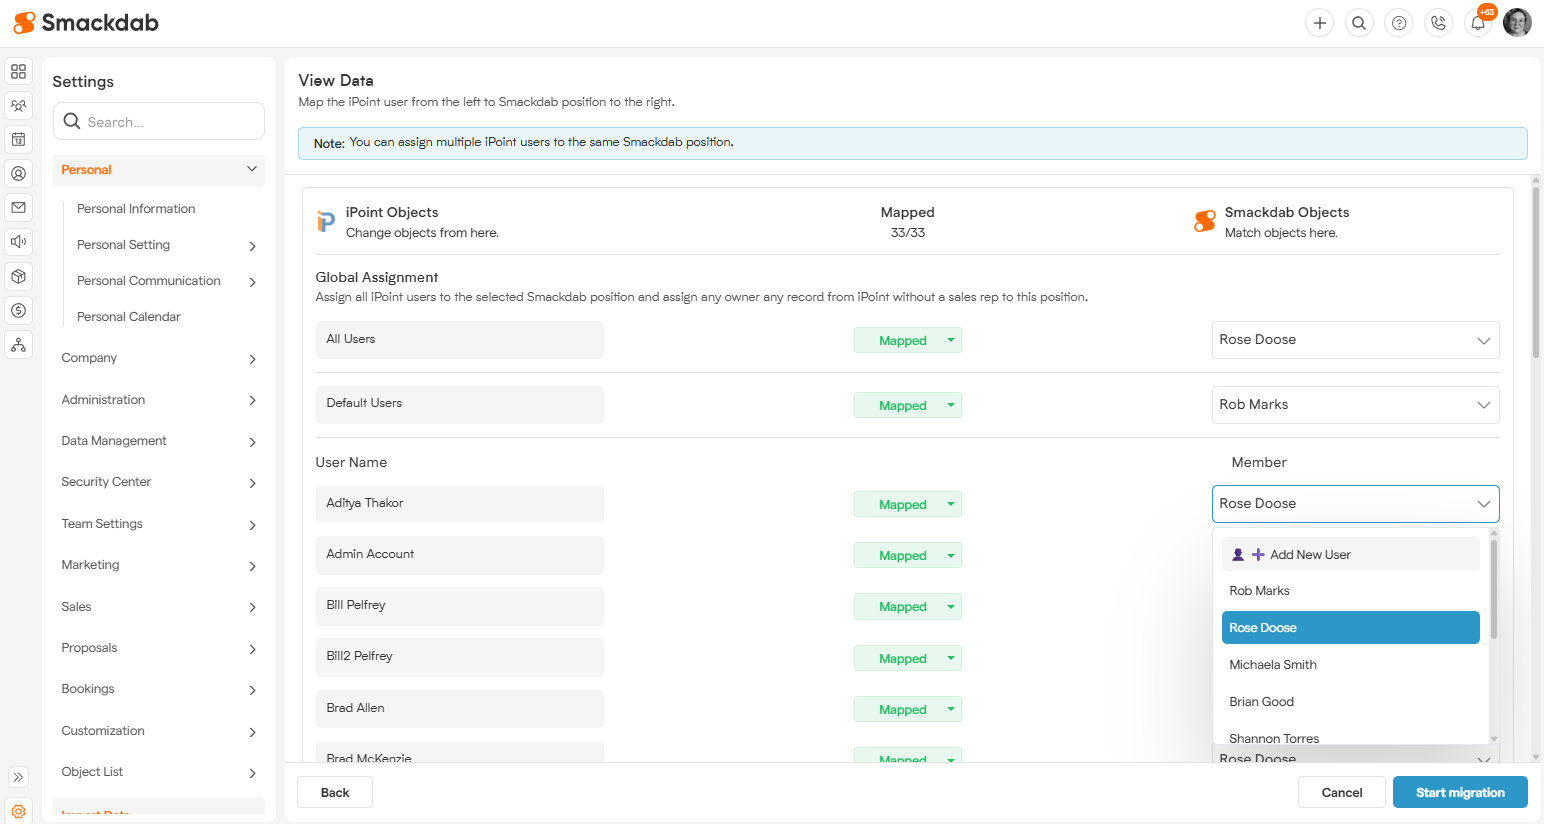Open the megaphone icon in left sidebar

[18, 241]
